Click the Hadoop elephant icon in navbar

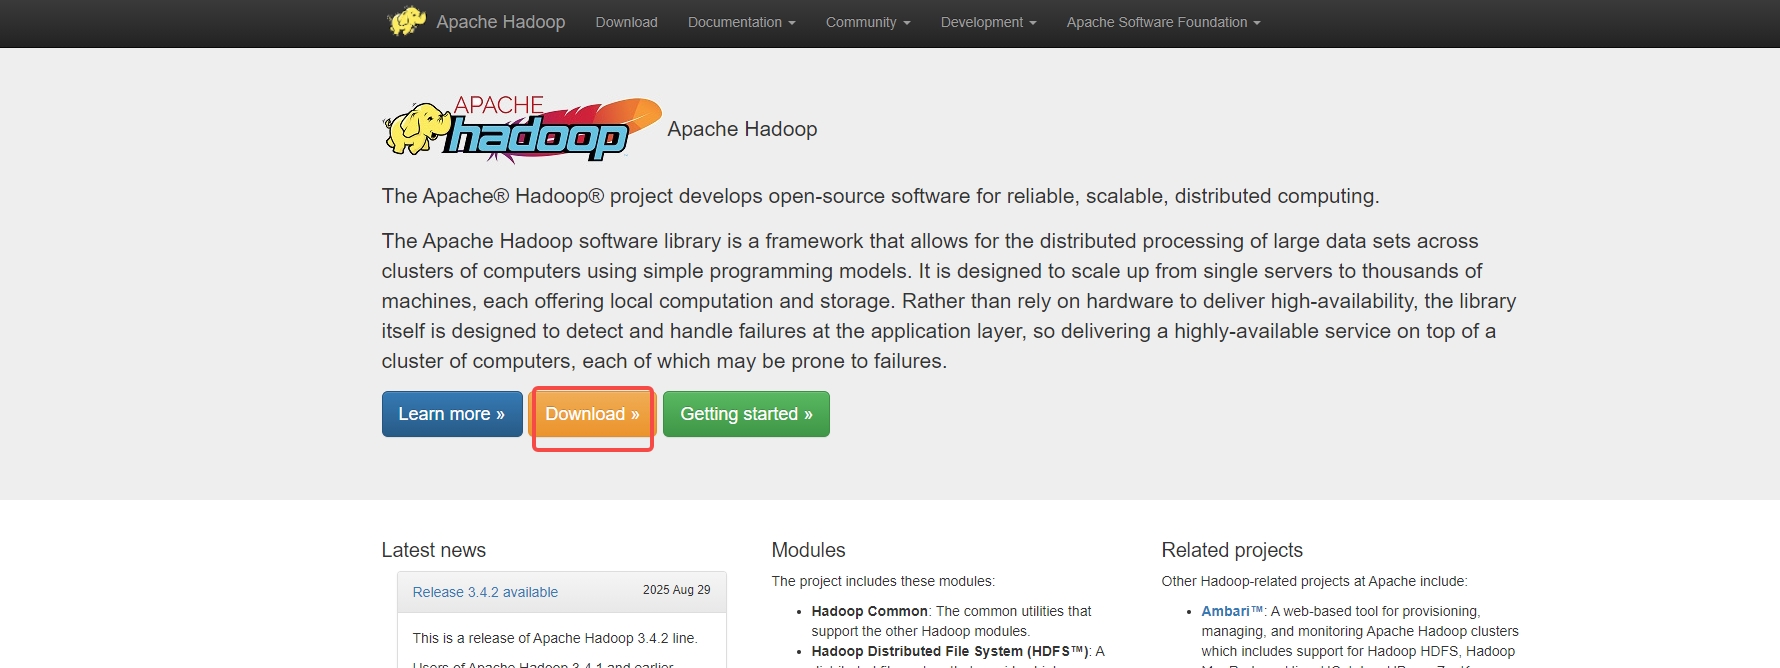coord(406,21)
